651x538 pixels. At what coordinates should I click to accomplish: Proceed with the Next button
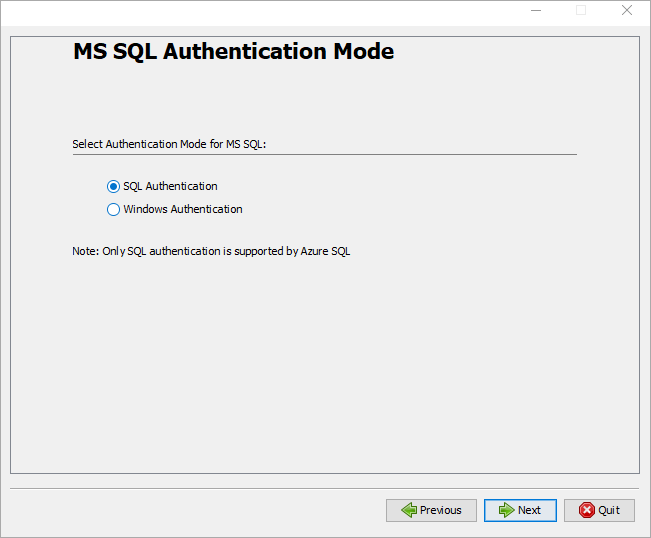point(520,510)
